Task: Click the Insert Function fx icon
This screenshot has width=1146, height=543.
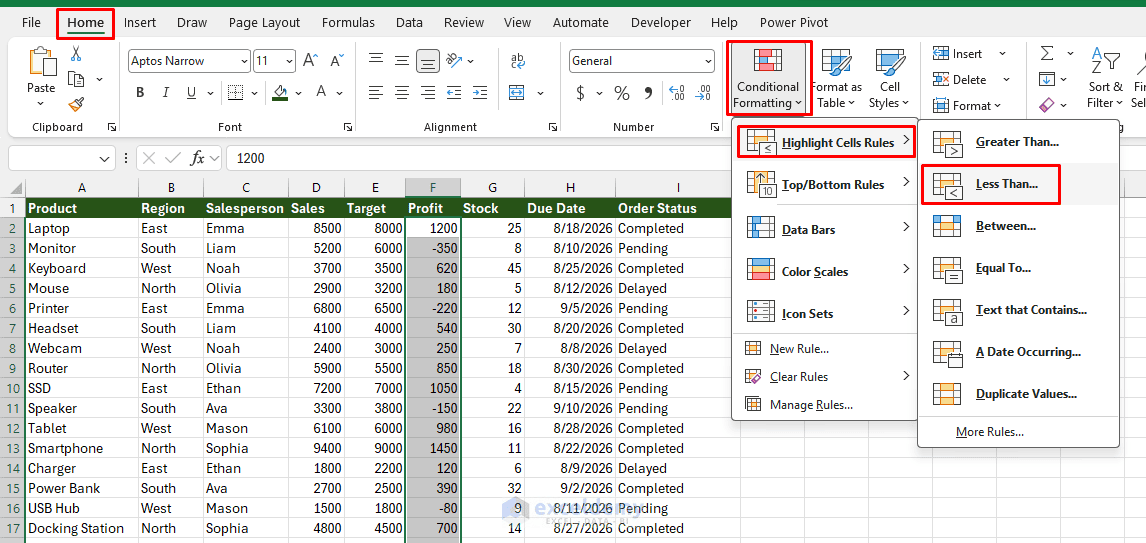Action: click(x=197, y=158)
